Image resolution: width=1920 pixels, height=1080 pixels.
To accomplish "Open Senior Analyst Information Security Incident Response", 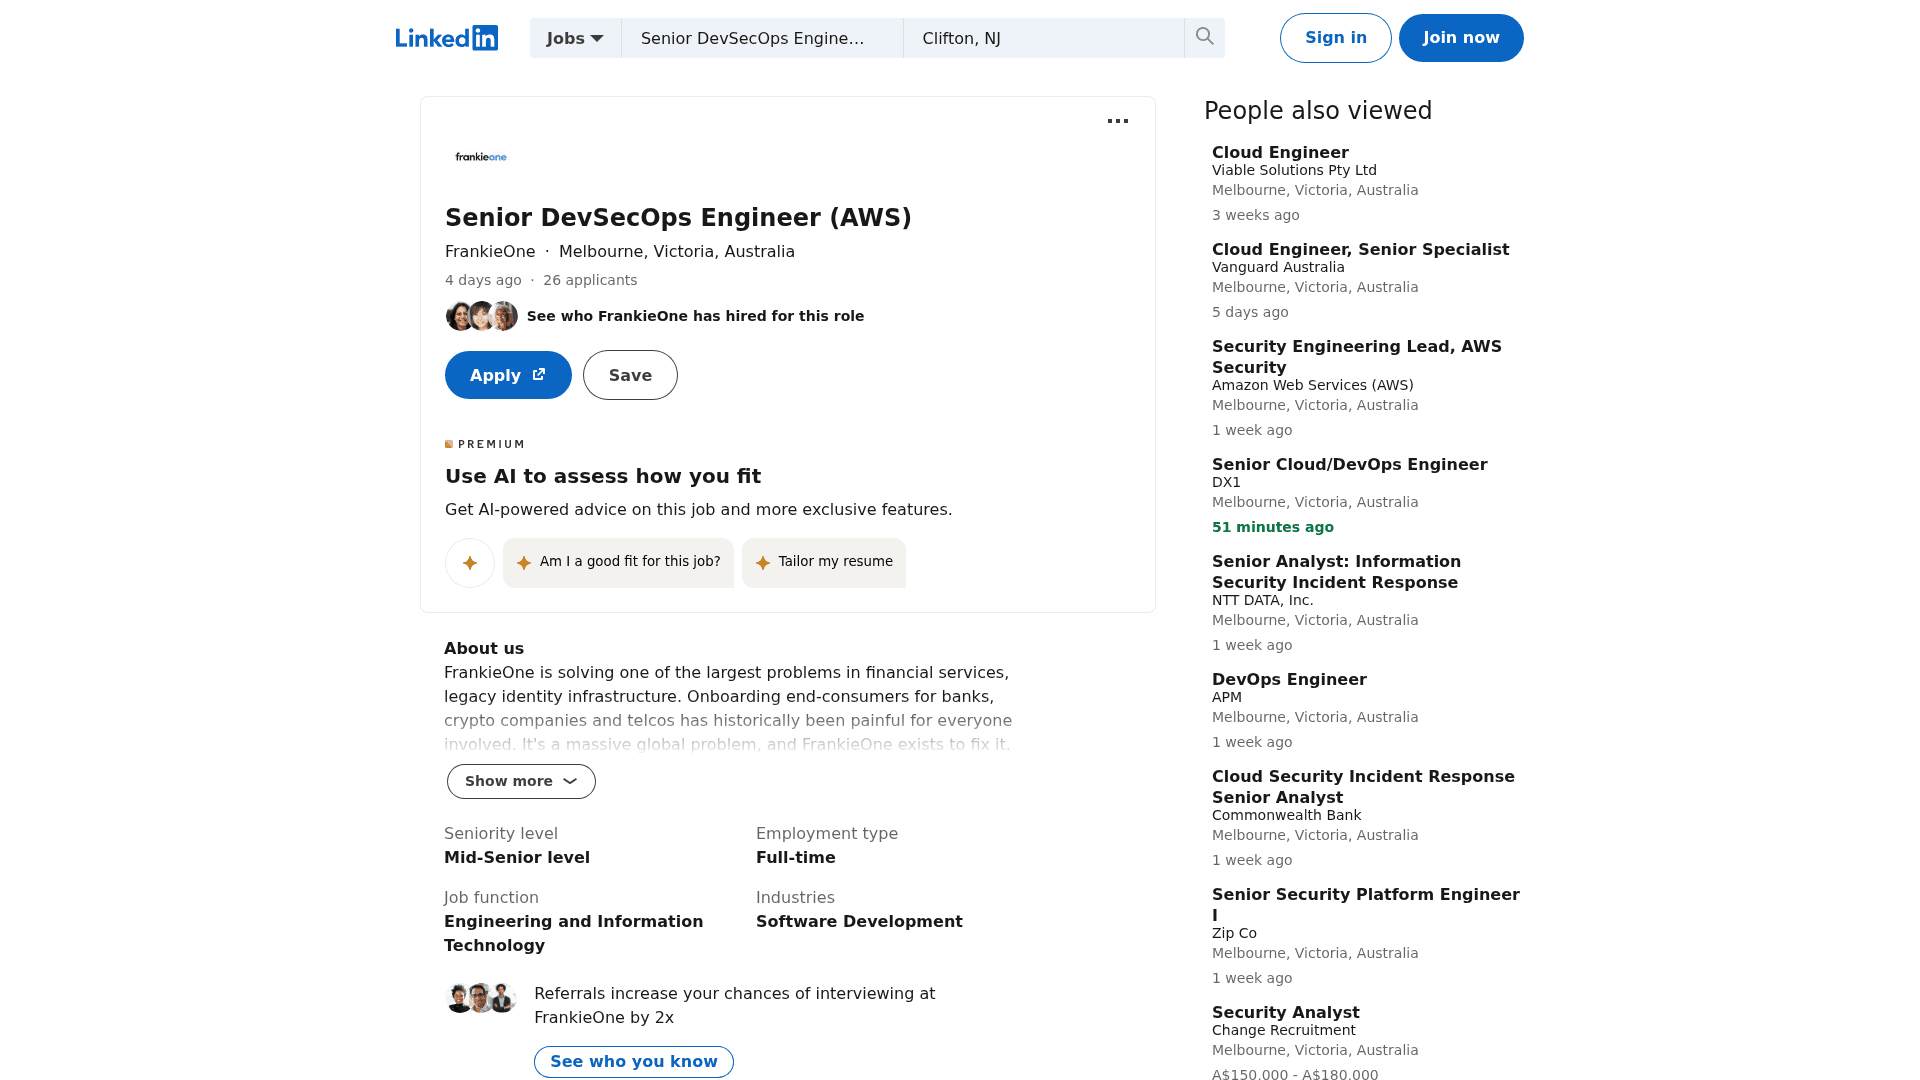I will [1336, 572].
